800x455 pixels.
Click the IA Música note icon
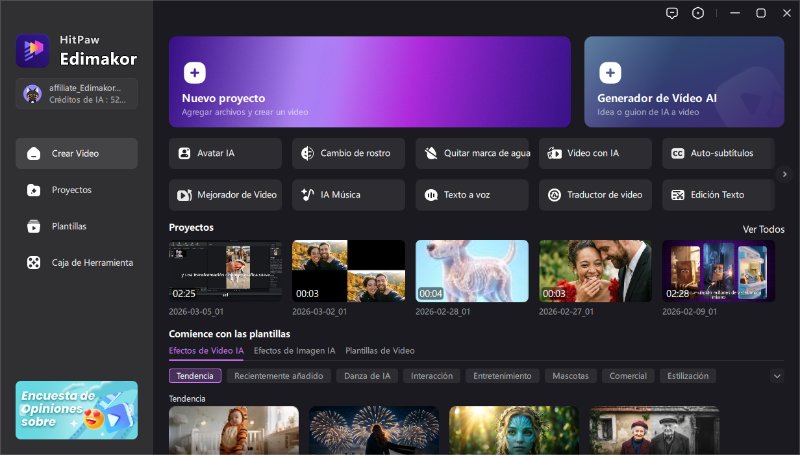click(x=307, y=194)
